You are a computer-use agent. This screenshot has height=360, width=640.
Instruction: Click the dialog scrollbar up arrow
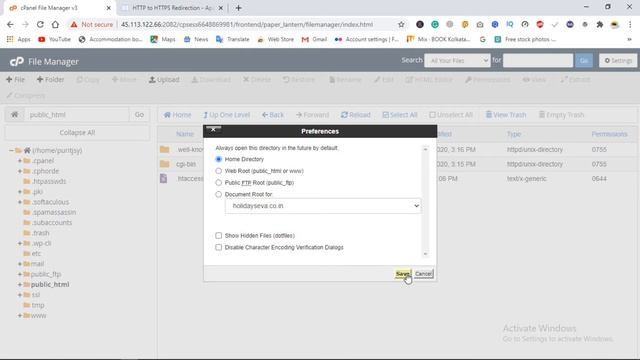pyautogui.click(x=425, y=149)
